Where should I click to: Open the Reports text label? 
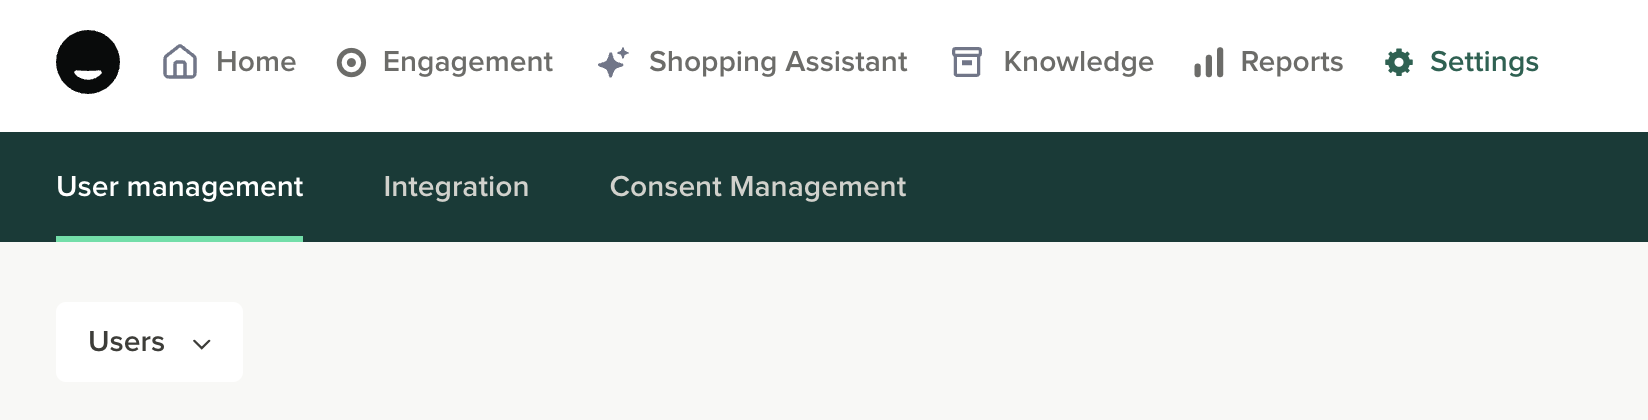[1291, 62]
